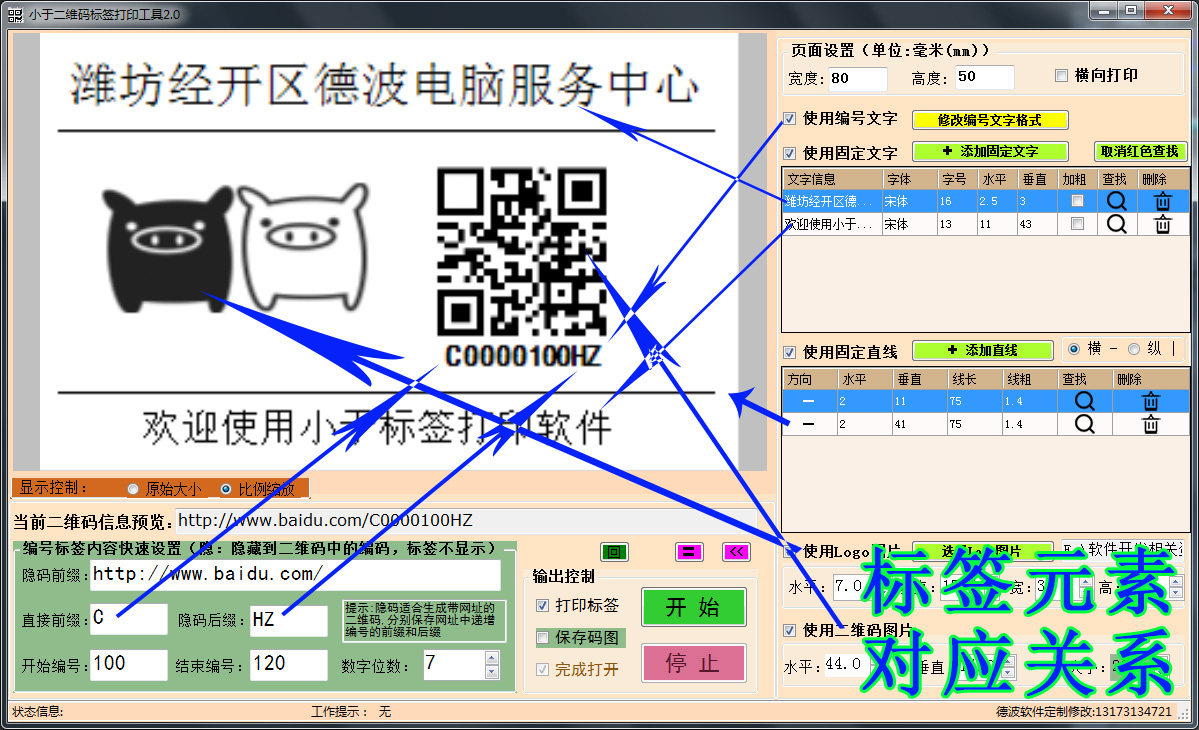Screen dimensions: 1199x730
Task: Click the 取消红色查找 button
Action: point(1139,151)
